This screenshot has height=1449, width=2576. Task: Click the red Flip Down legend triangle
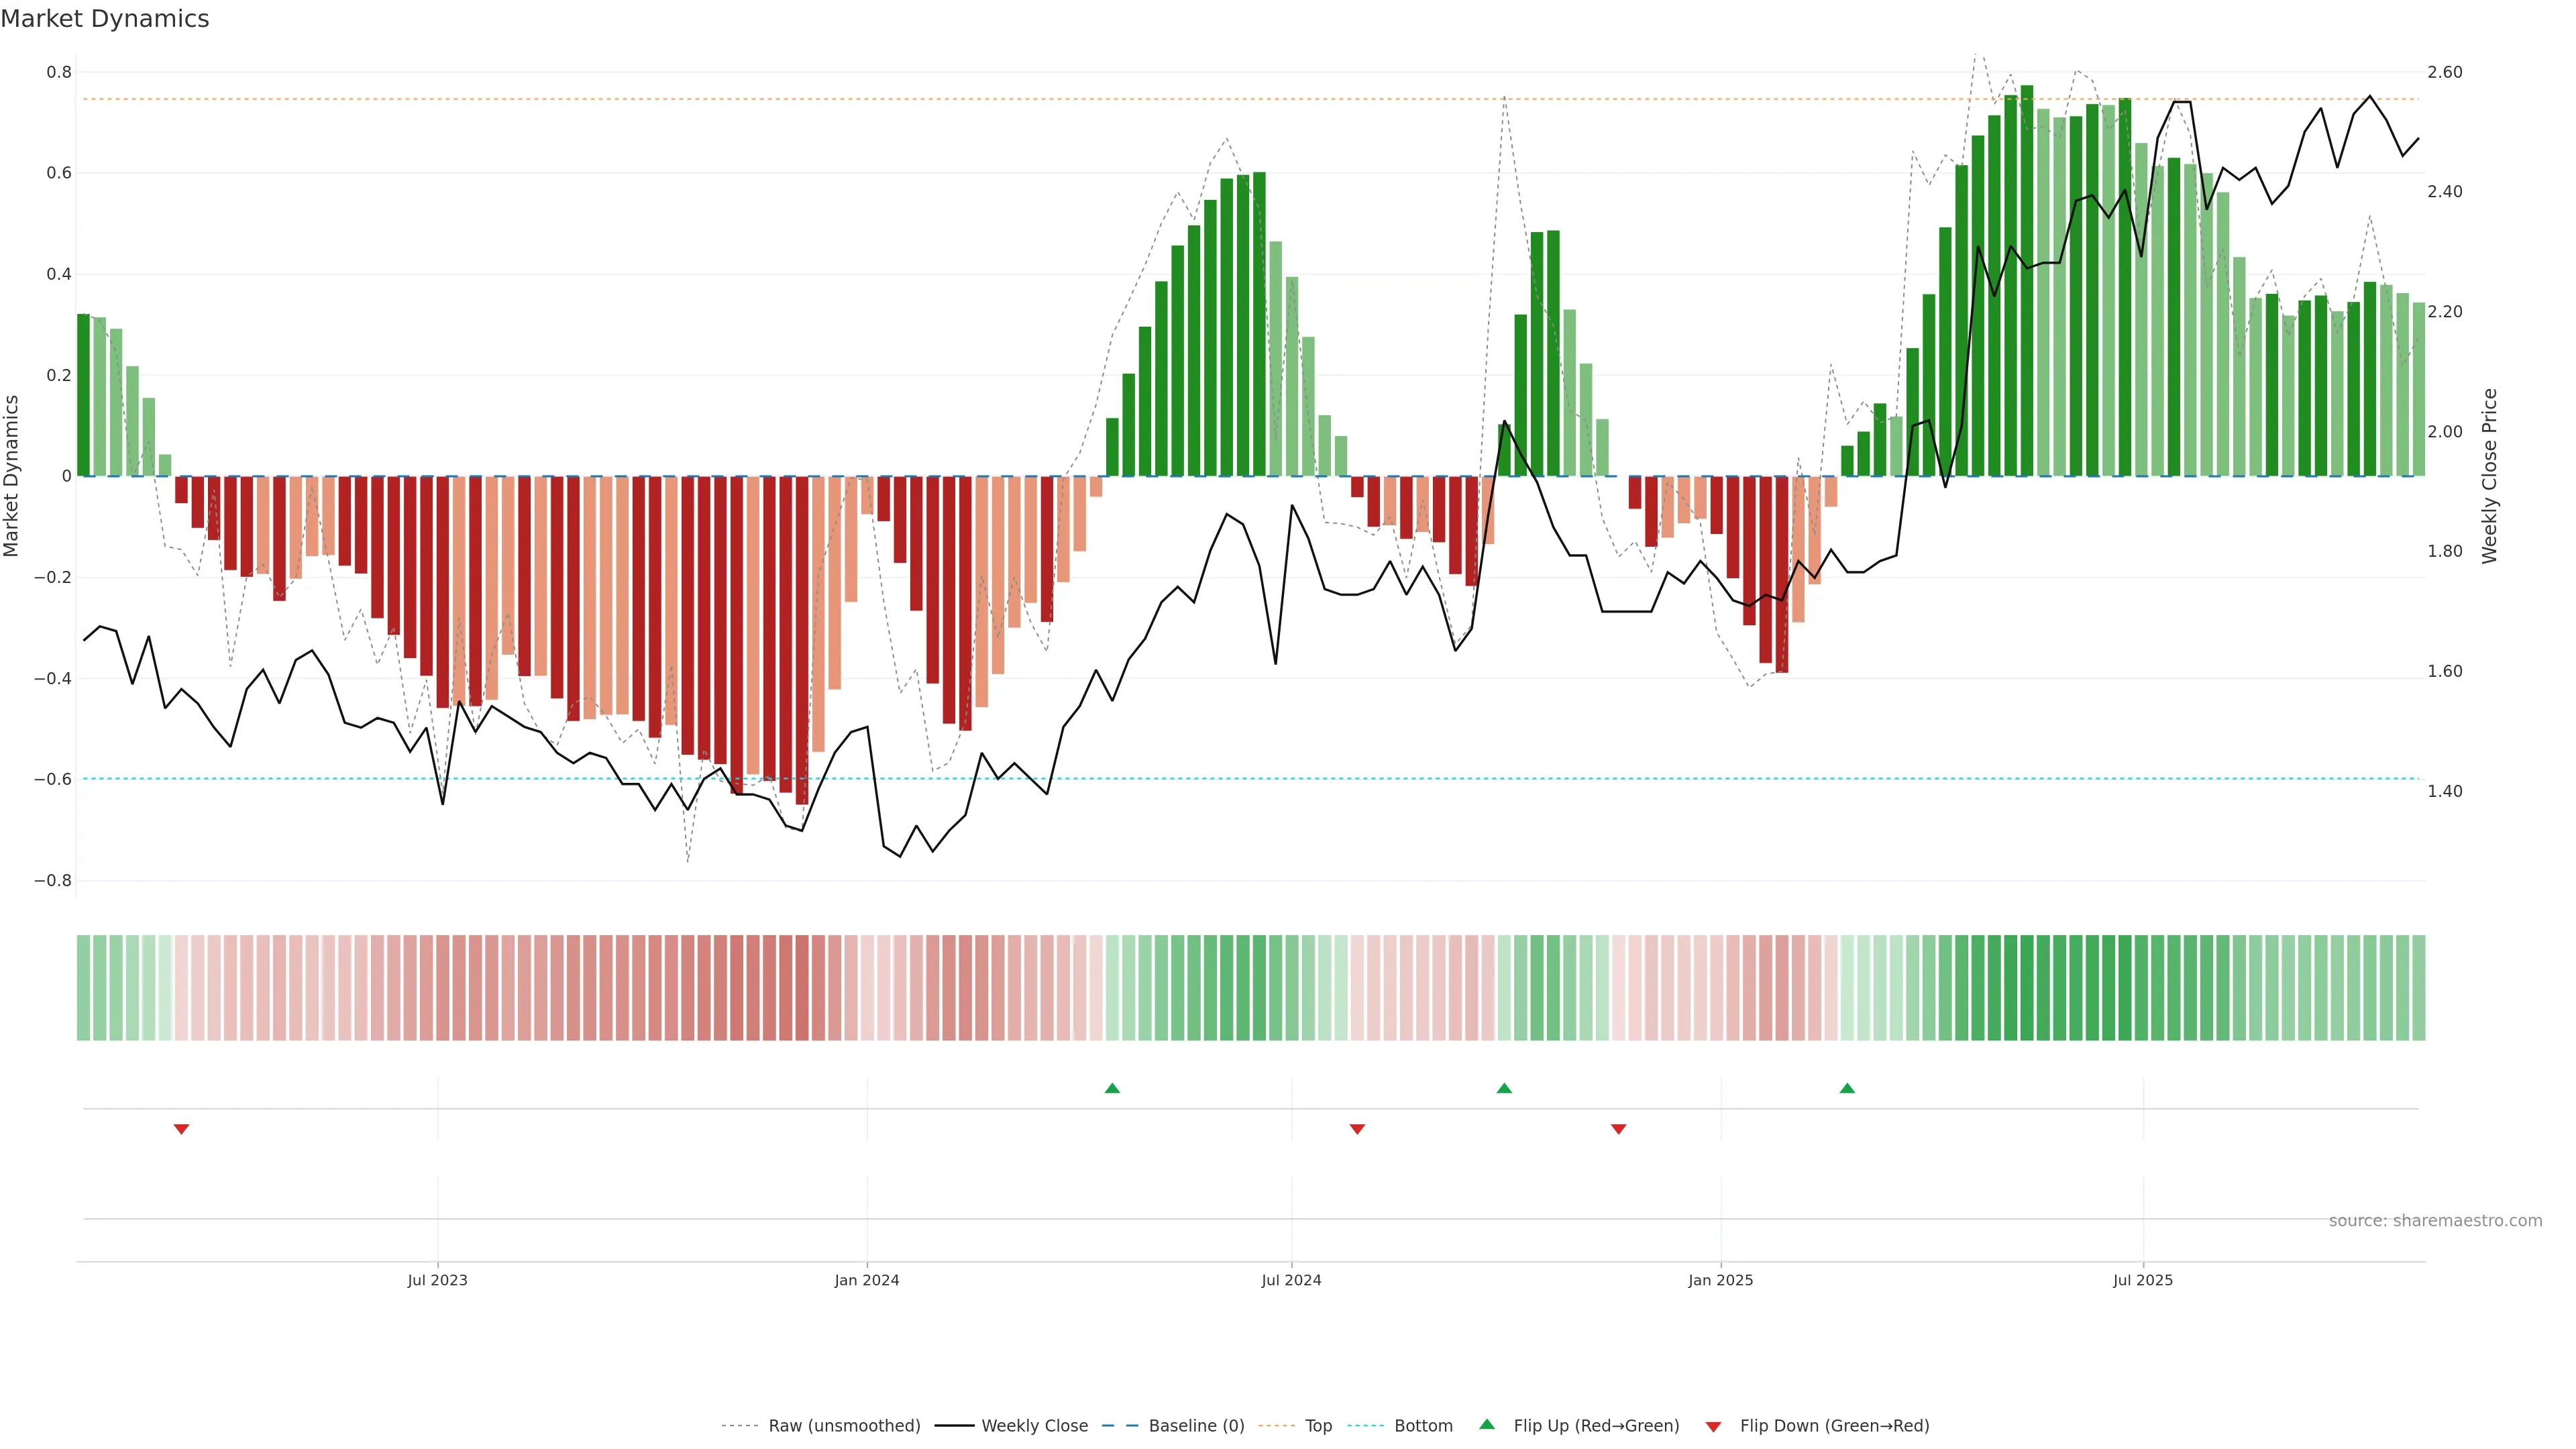click(x=1713, y=1426)
